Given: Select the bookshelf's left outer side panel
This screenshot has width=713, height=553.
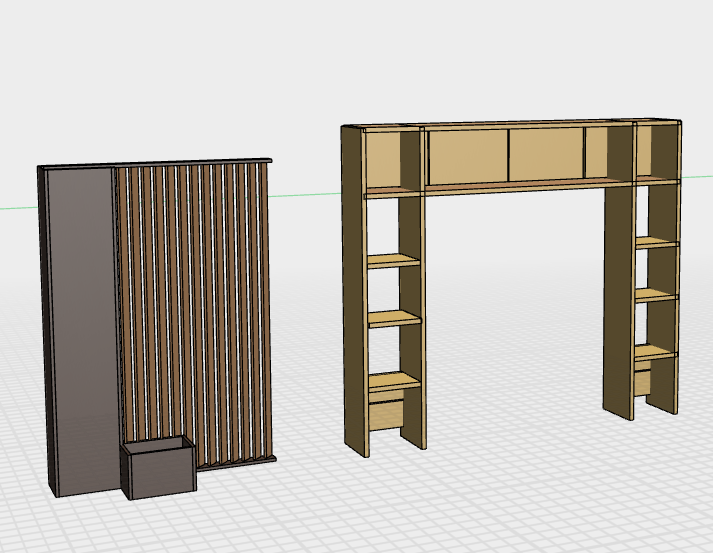Looking at the screenshot, I should pyautogui.click(x=354, y=291).
